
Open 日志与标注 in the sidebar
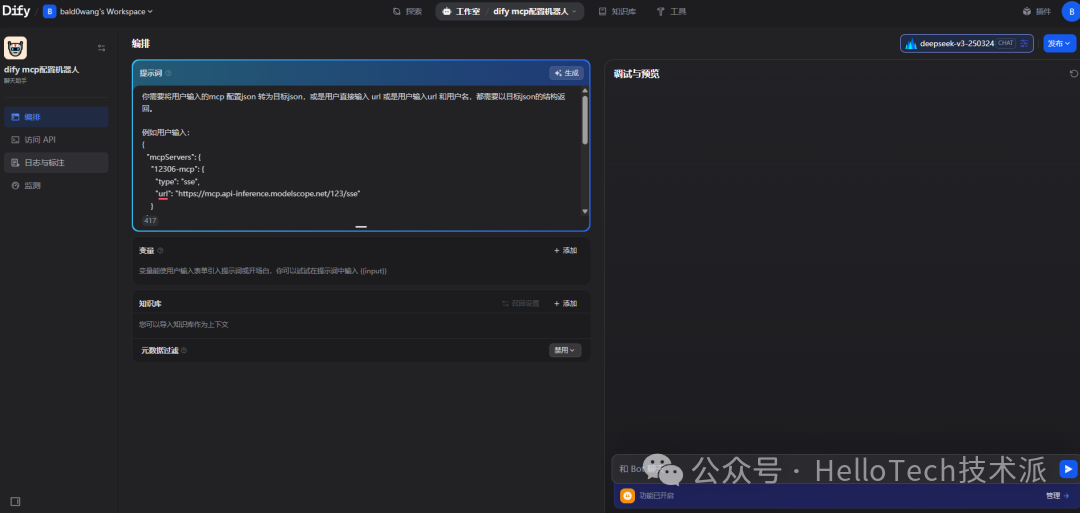(56, 163)
